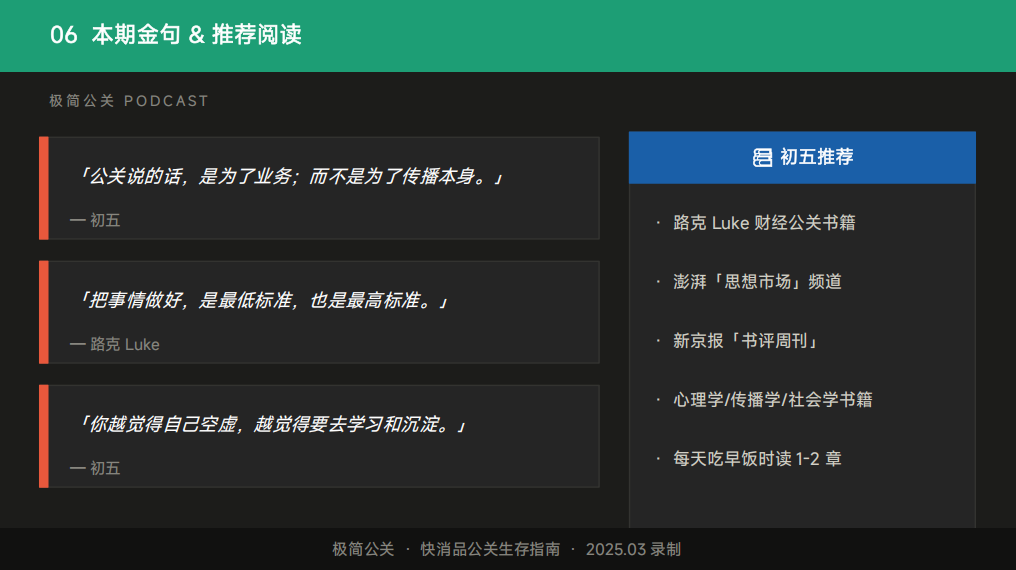Click the 初五 attribution under the 业务 quote
This screenshot has height=570, width=1016.
click(96, 220)
